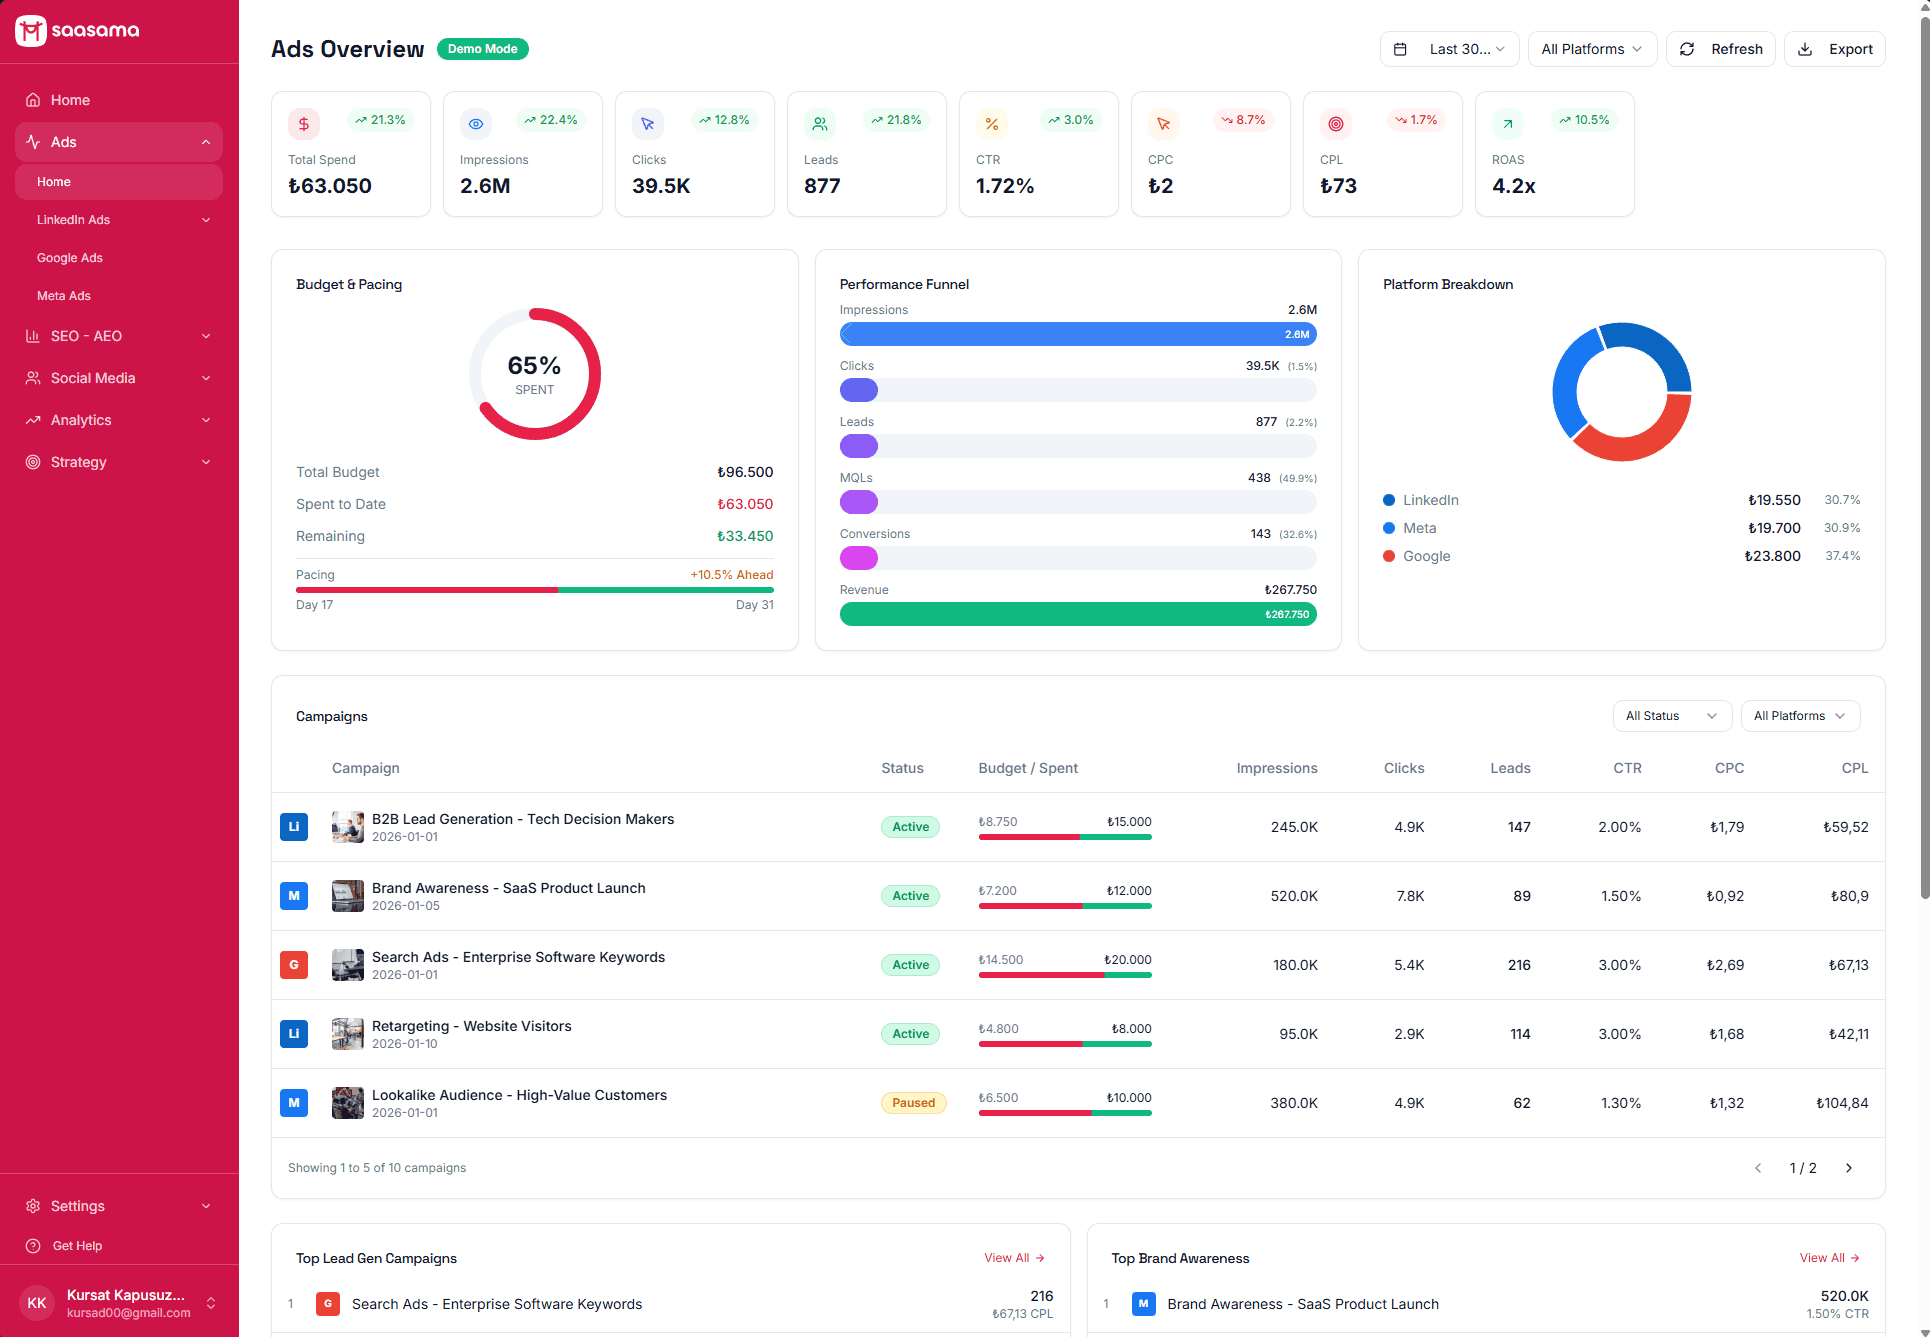The width and height of the screenshot is (1930, 1337).
Task: Click the ROAS arrow icon
Action: [x=1508, y=124]
